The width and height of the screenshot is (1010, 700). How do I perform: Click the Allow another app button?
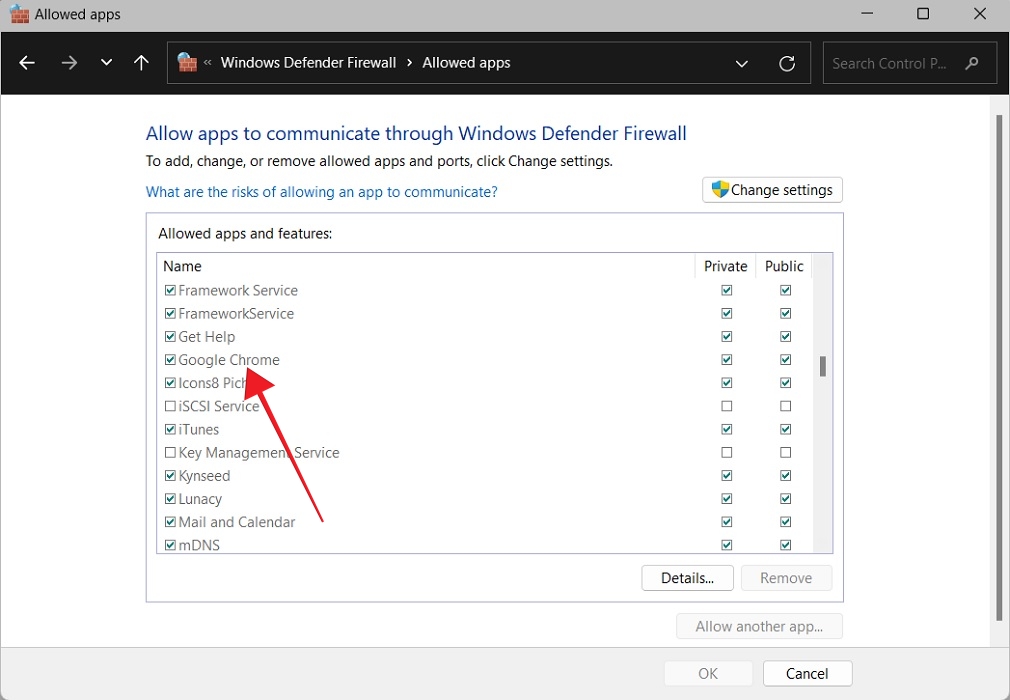click(759, 626)
